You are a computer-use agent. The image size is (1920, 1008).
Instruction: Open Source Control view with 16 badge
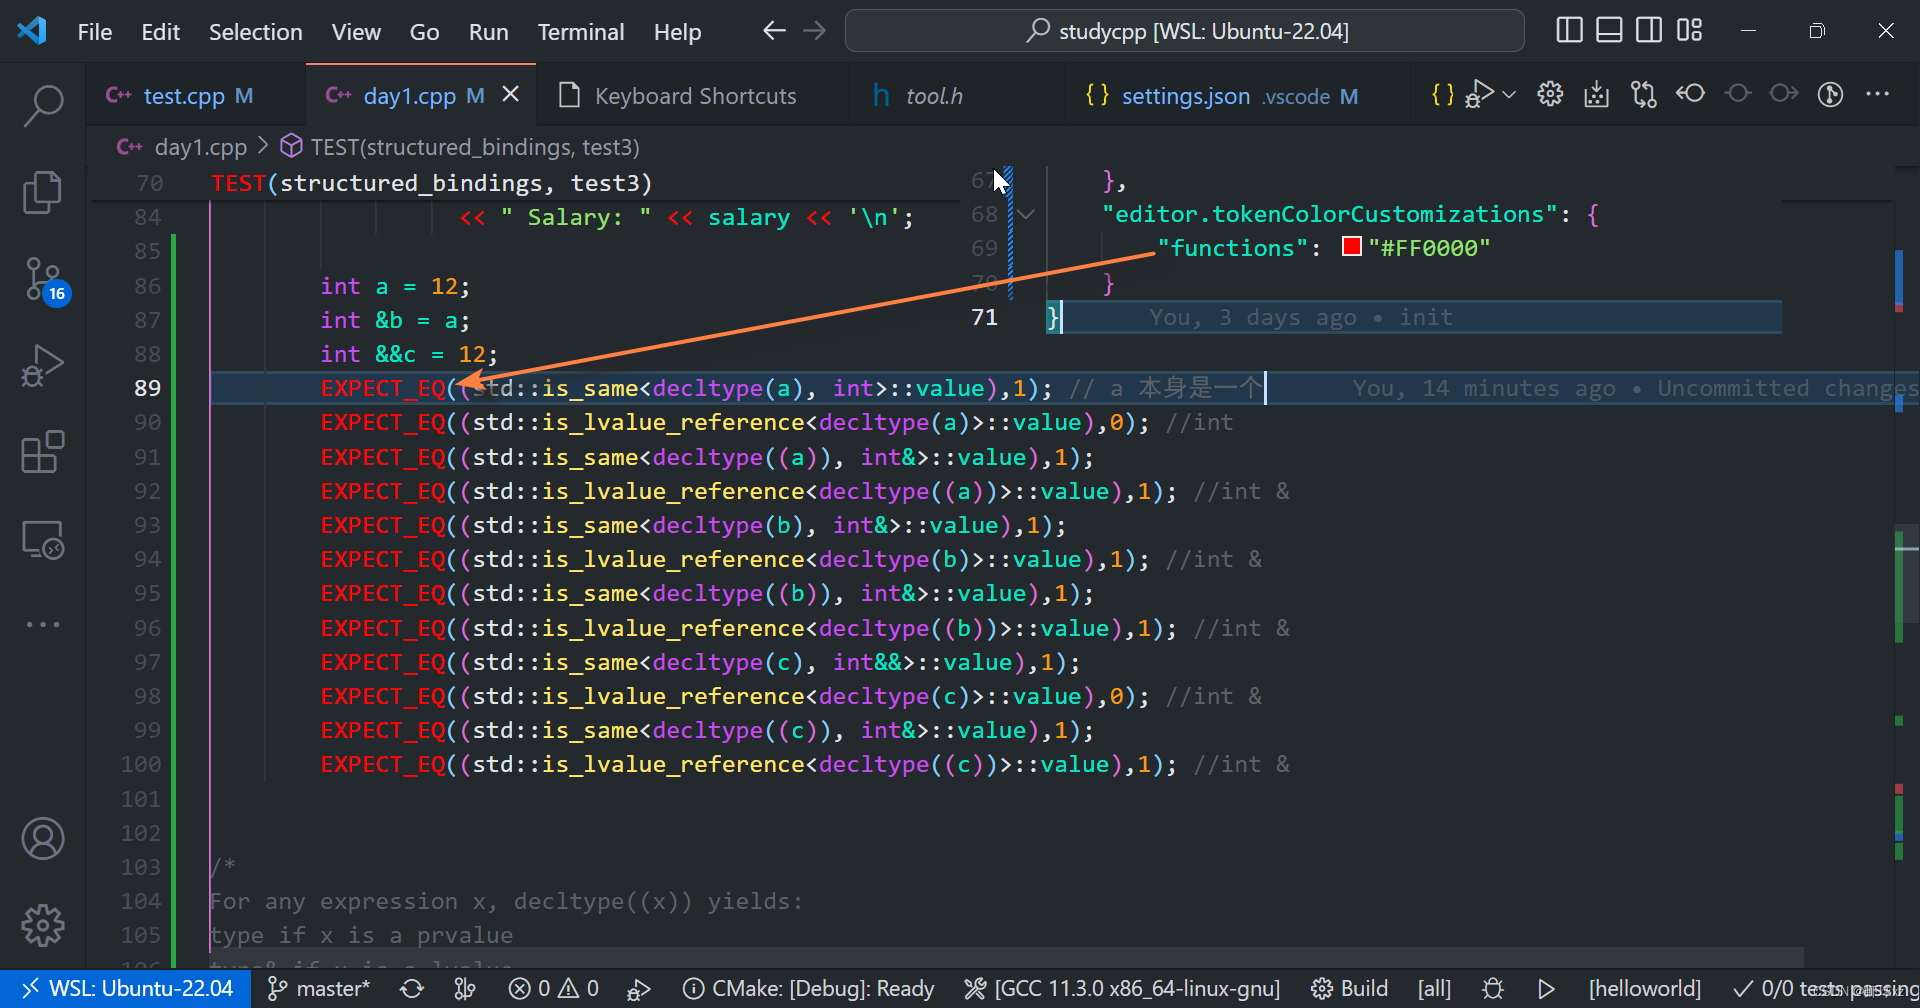pos(45,280)
